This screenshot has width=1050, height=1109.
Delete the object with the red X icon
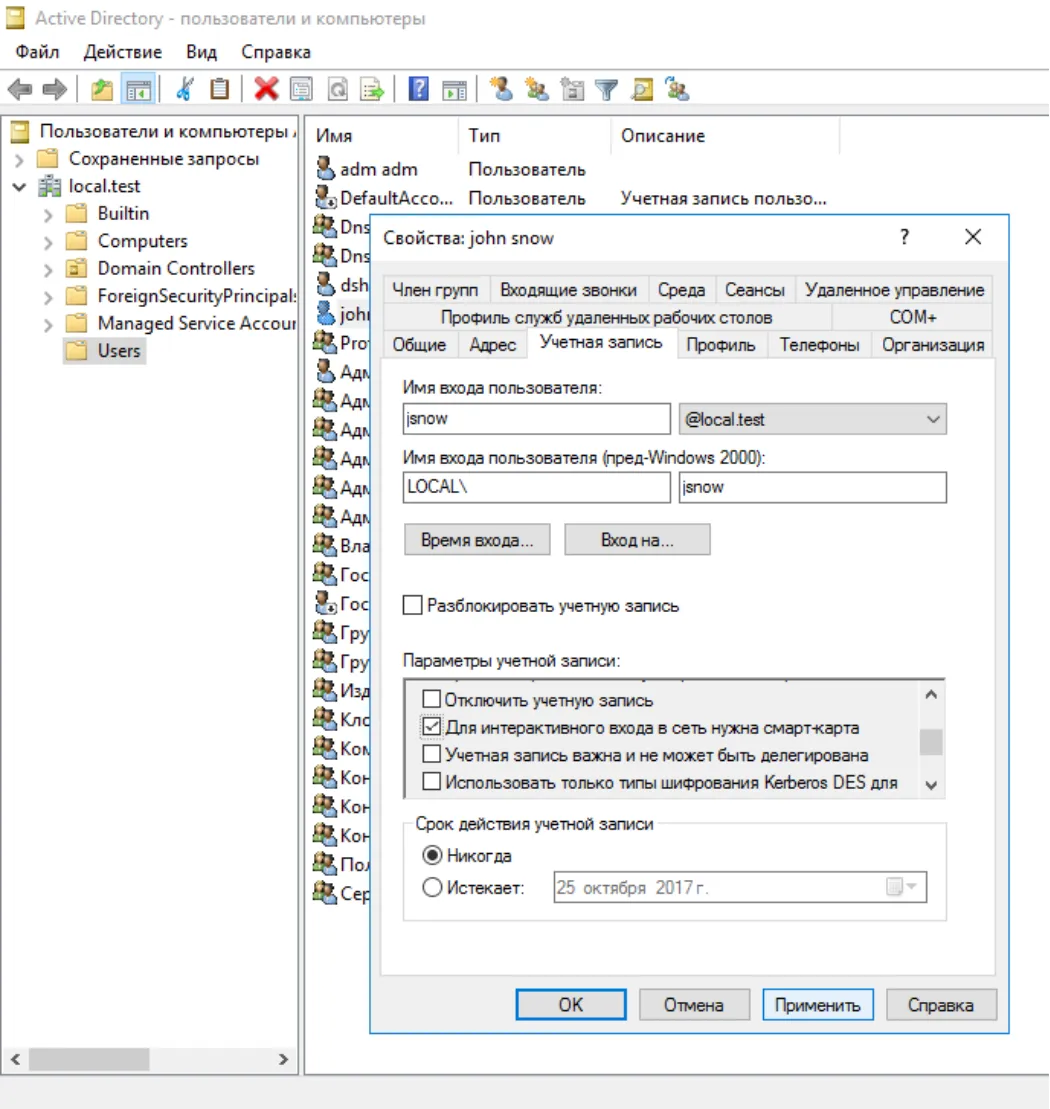coord(266,90)
